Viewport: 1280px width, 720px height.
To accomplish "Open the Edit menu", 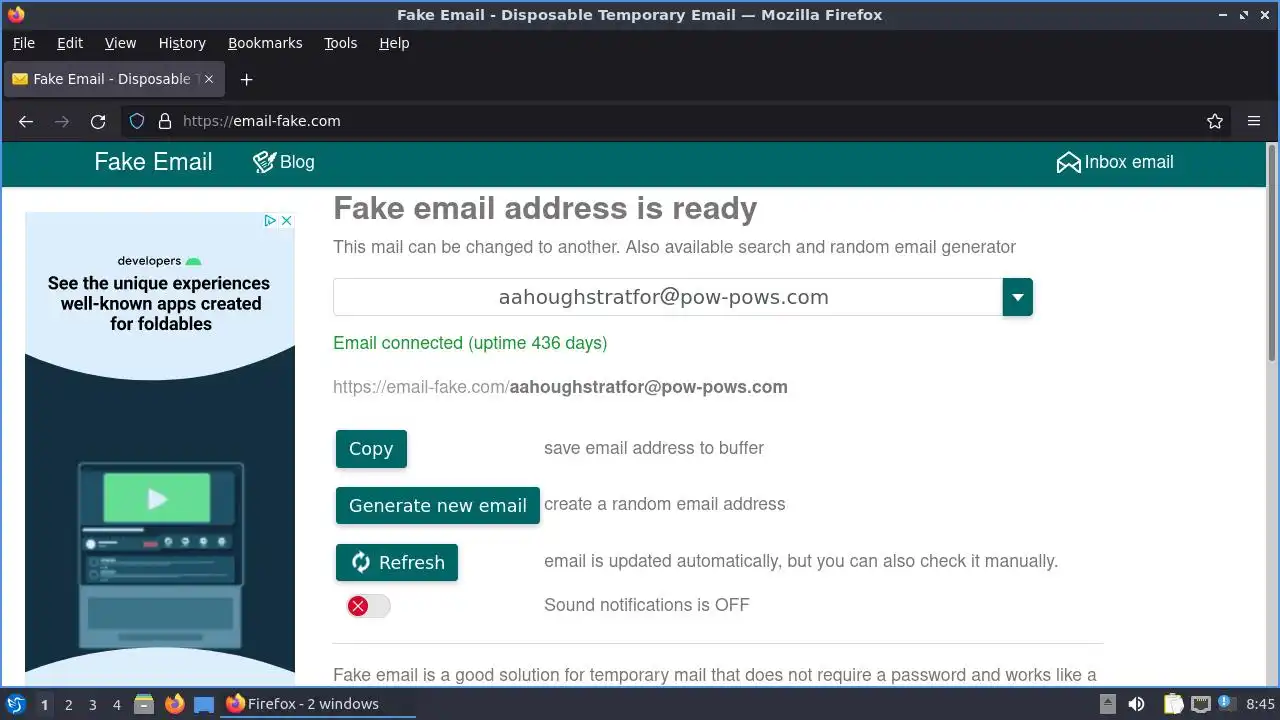I will pyautogui.click(x=70, y=43).
